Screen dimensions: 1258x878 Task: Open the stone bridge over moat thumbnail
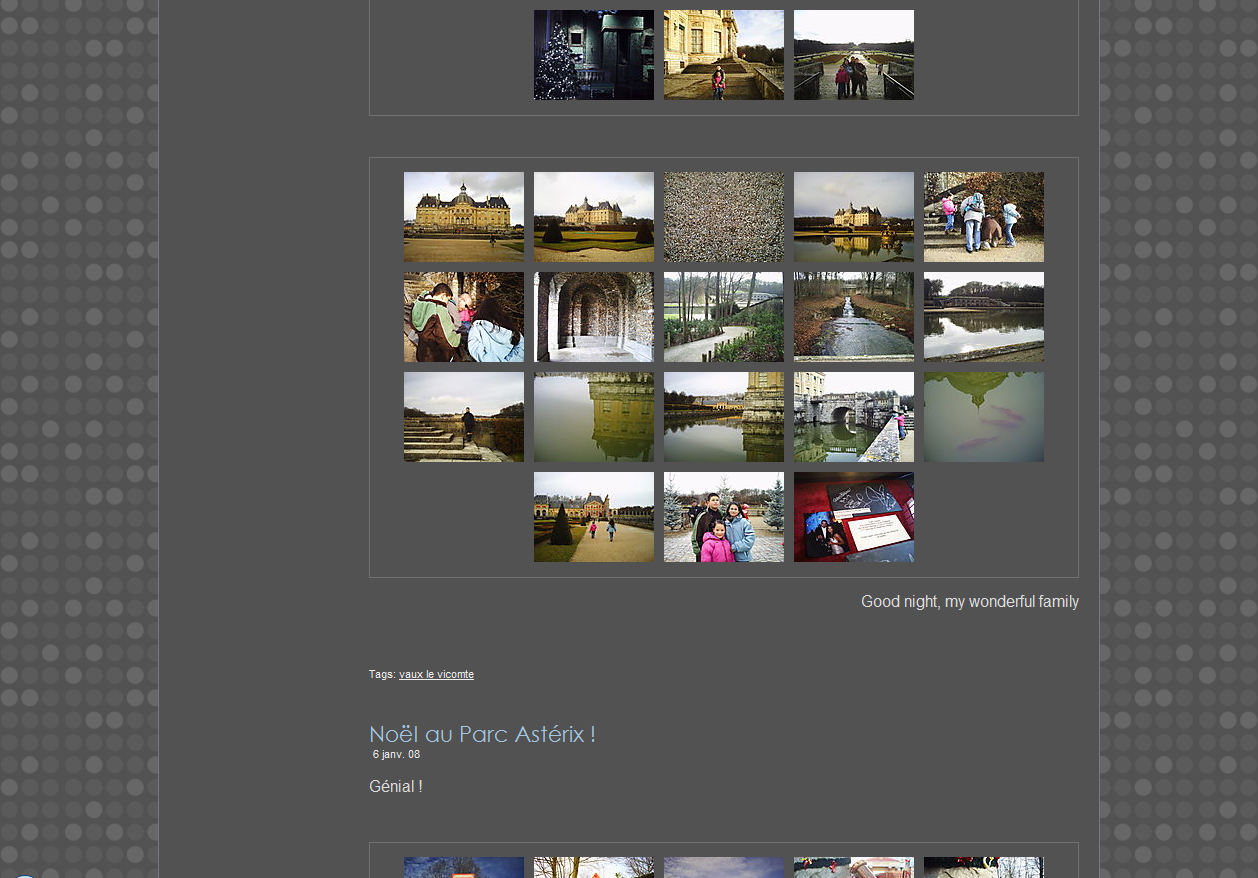[853, 417]
